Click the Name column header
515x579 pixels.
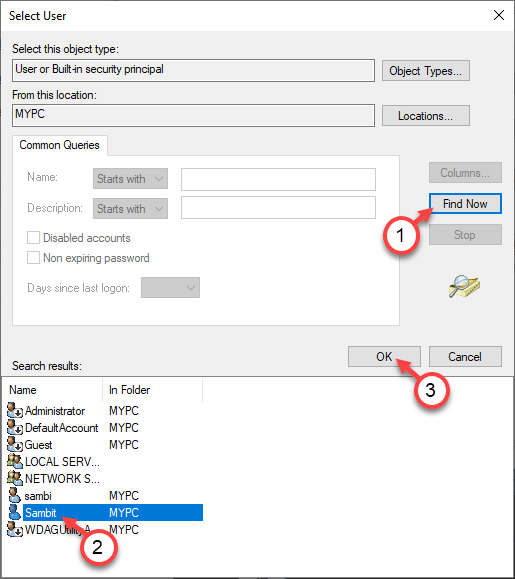click(x=54, y=390)
